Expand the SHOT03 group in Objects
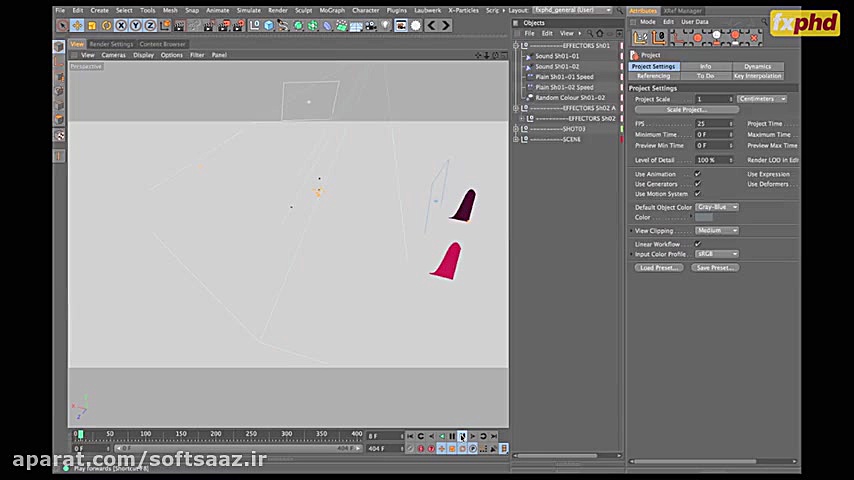This screenshot has width=854, height=480. pyautogui.click(x=516, y=129)
